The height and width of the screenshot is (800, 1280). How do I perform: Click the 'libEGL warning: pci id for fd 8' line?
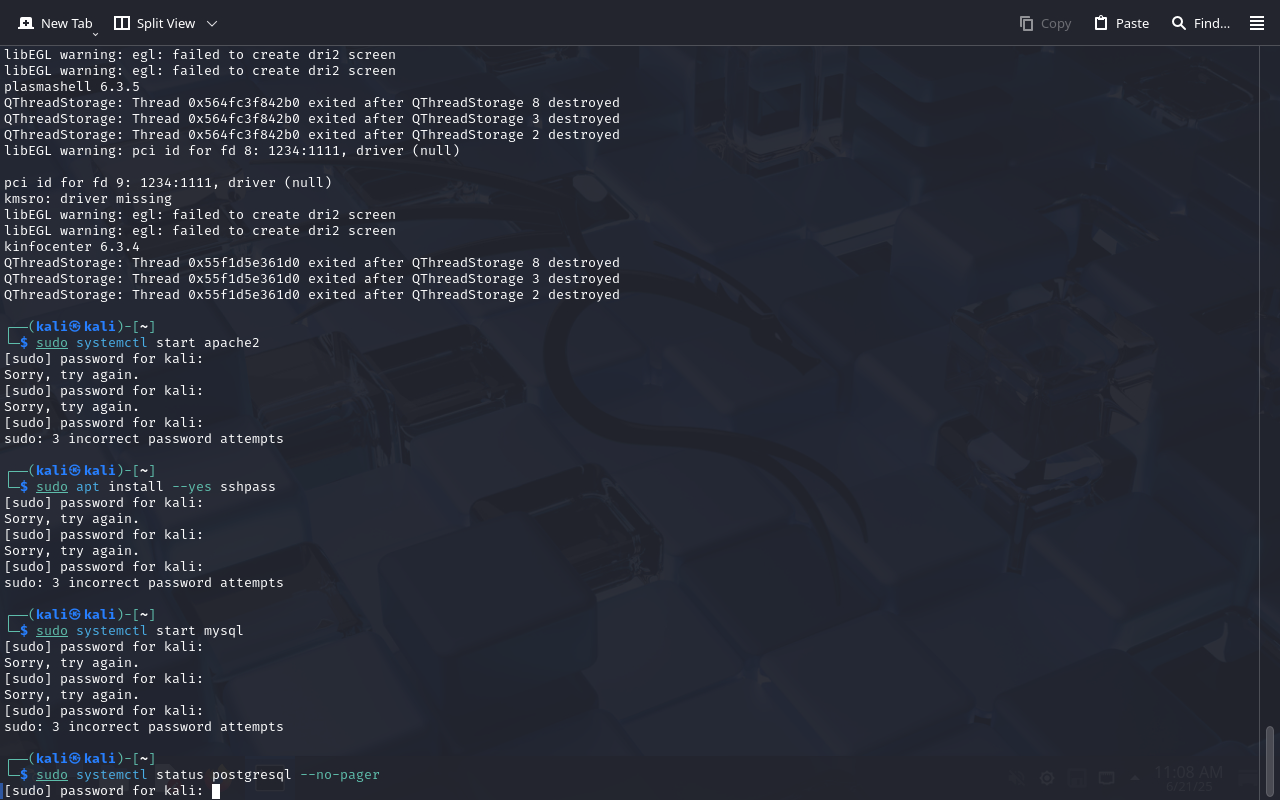click(232, 151)
